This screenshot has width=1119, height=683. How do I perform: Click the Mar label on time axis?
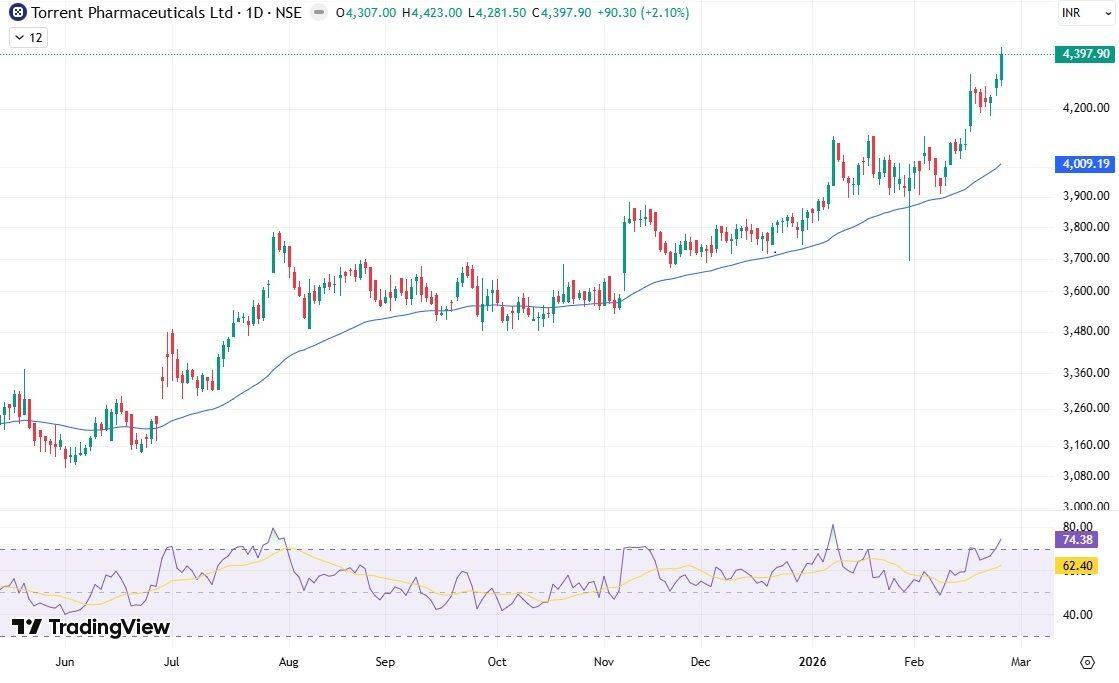(x=1021, y=662)
